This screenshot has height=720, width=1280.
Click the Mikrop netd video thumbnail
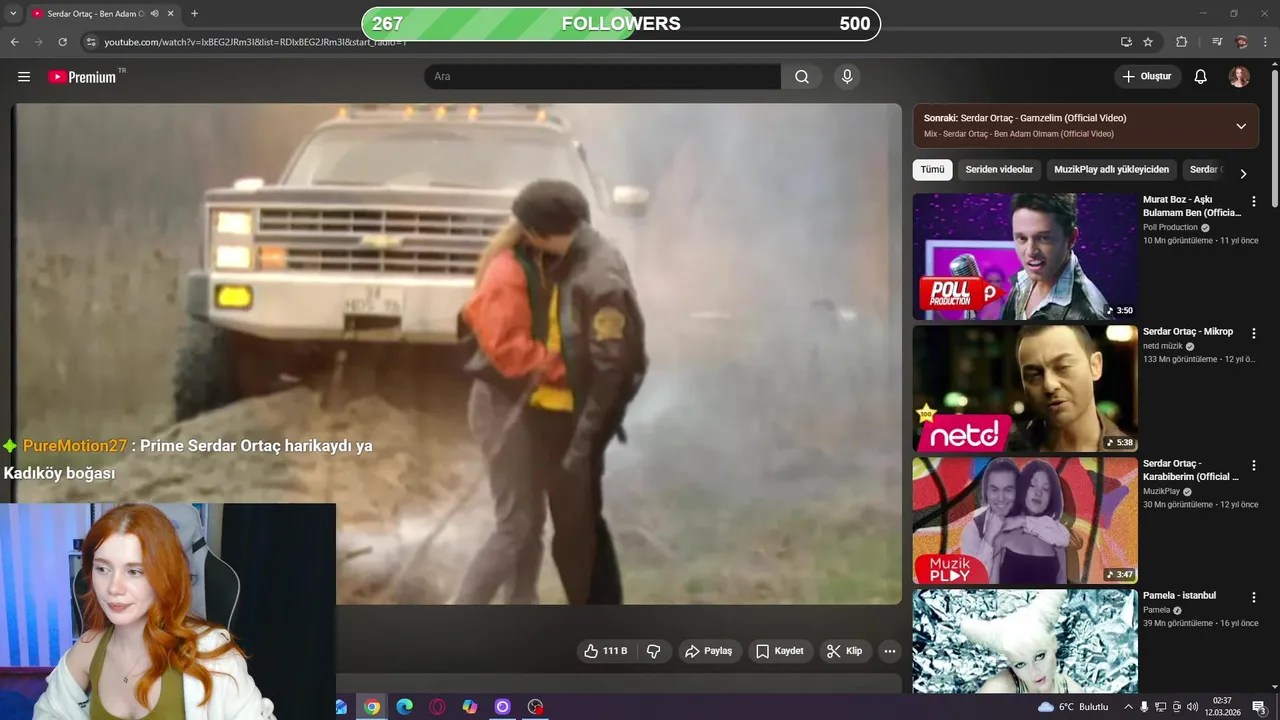click(x=1025, y=389)
